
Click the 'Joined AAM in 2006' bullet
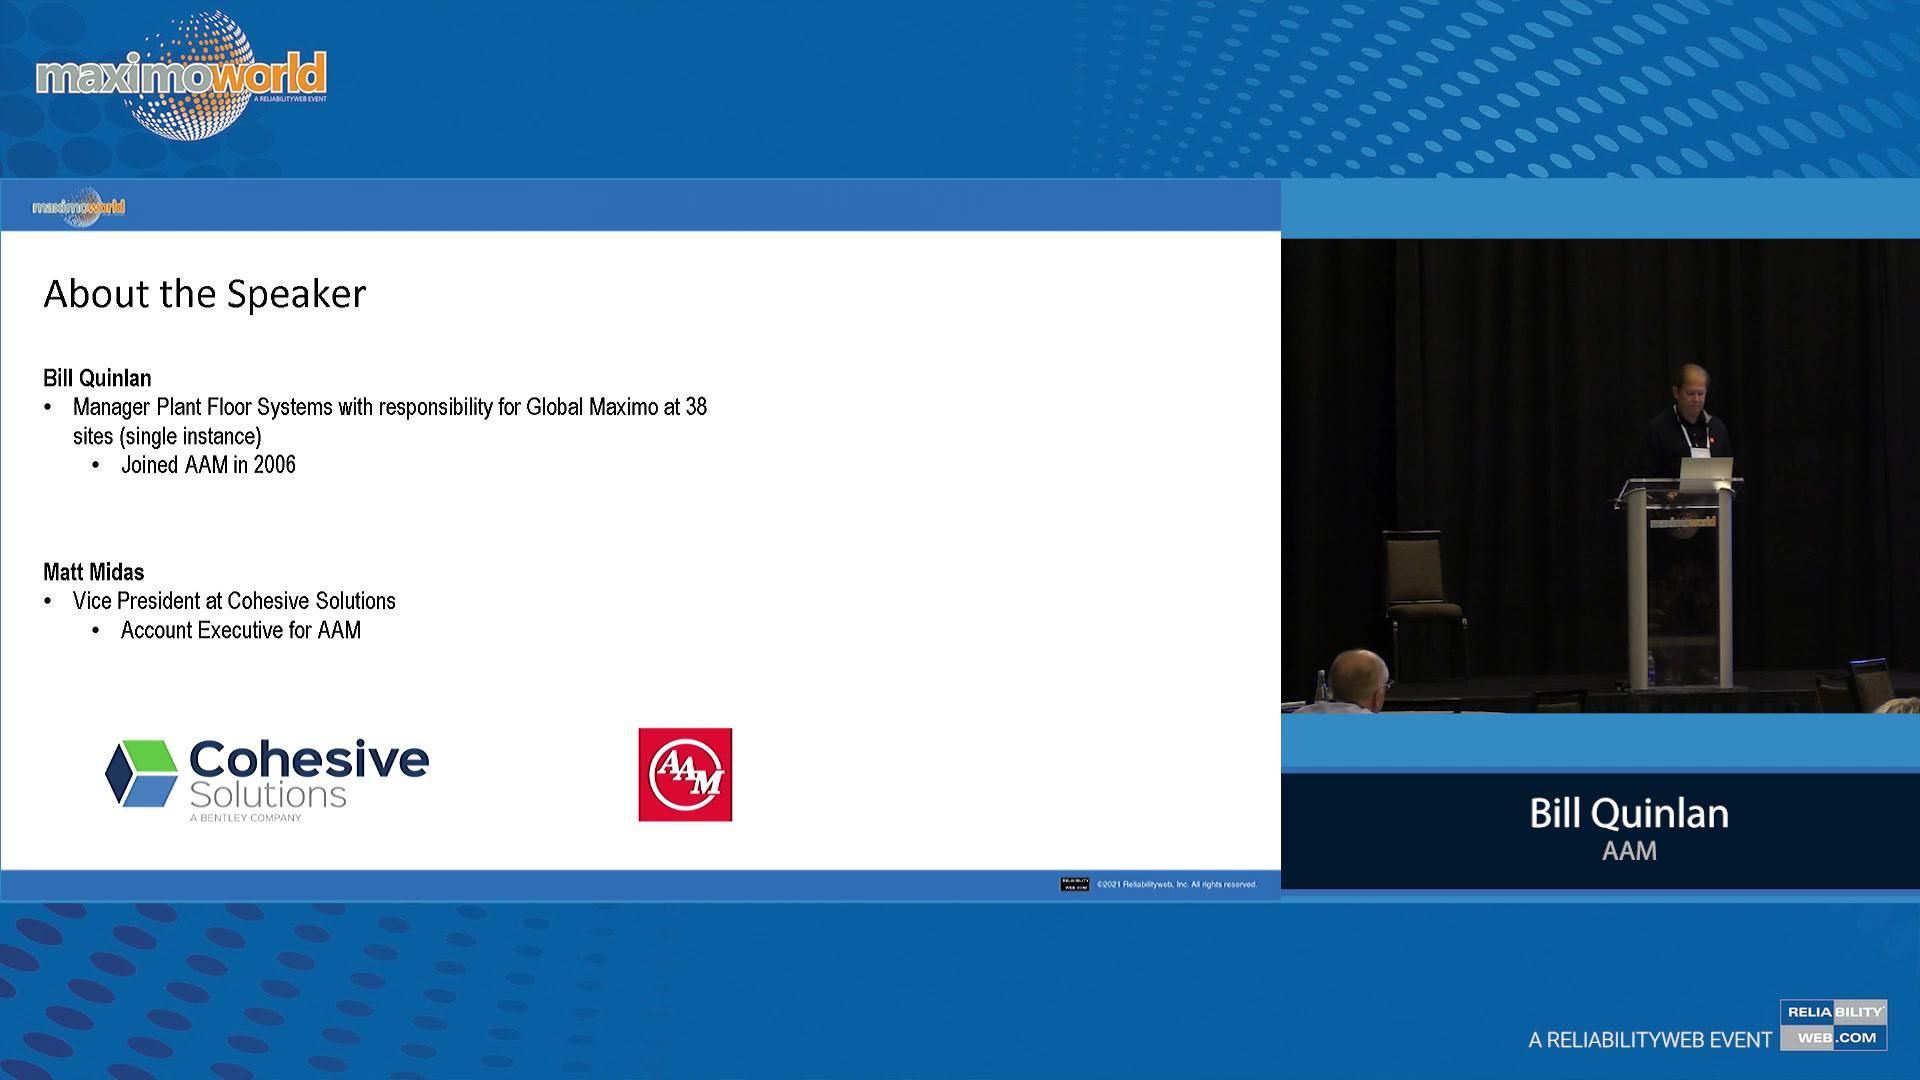(x=208, y=465)
